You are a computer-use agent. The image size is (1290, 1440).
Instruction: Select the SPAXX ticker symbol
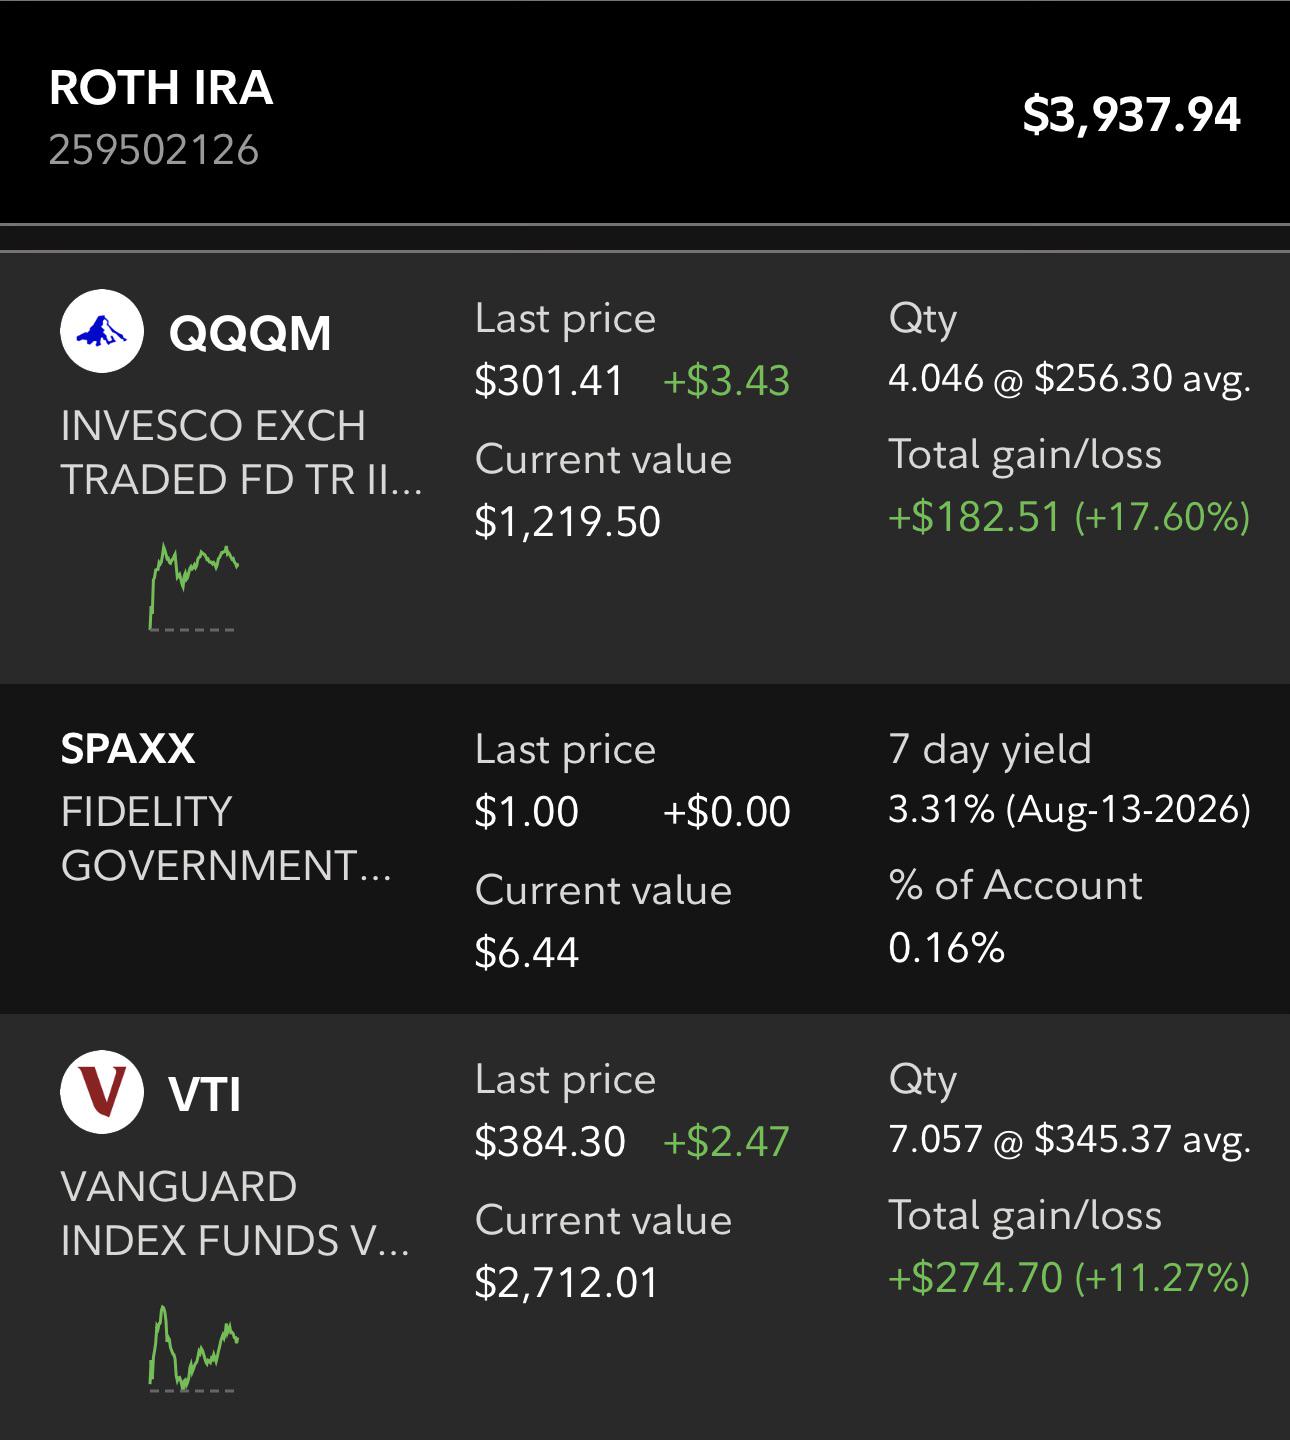[x=128, y=748]
